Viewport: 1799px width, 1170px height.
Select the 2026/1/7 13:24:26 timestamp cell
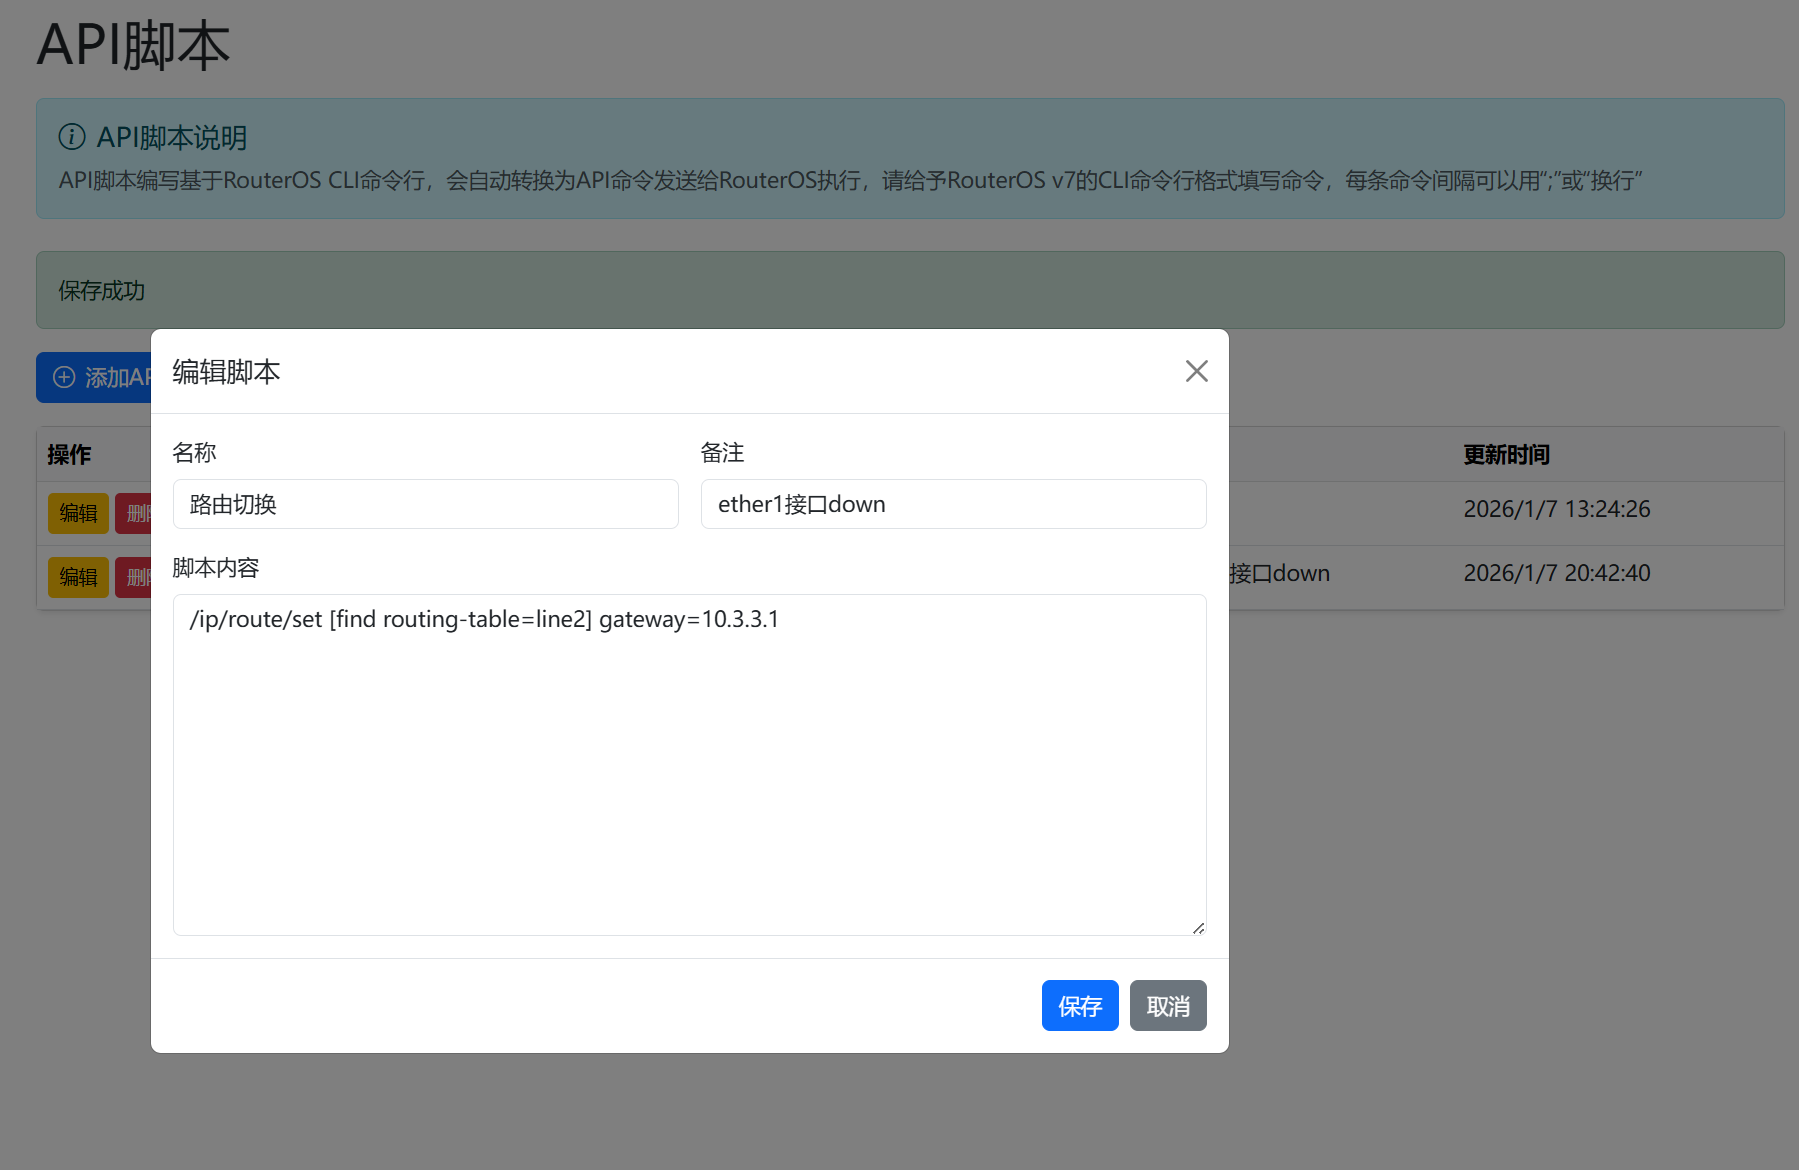pos(1556,509)
